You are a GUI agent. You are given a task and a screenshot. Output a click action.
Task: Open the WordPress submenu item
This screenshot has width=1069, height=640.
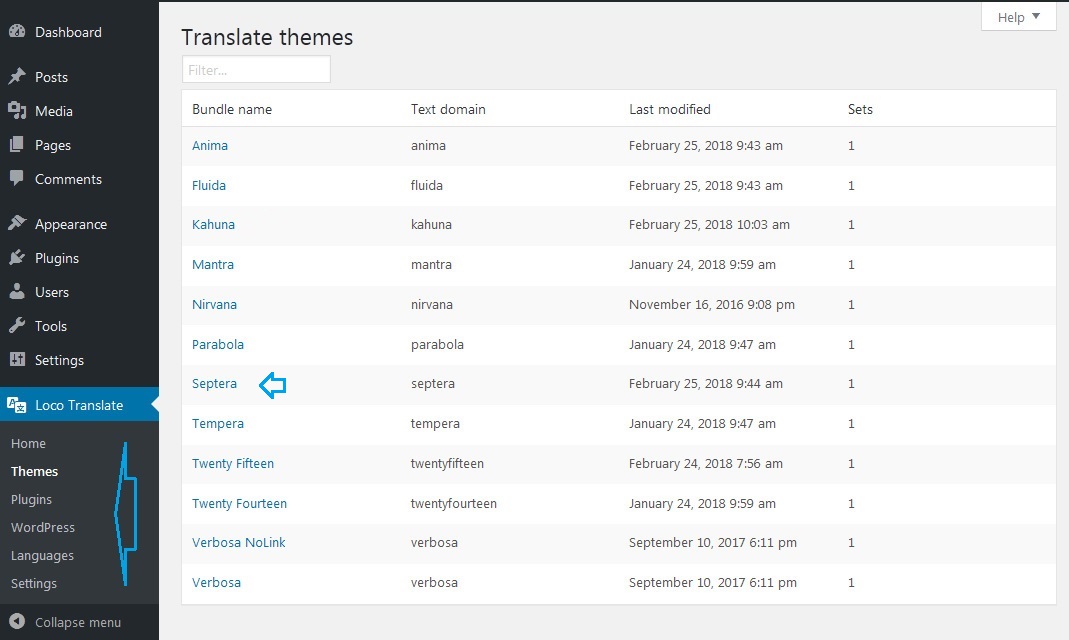point(43,528)
